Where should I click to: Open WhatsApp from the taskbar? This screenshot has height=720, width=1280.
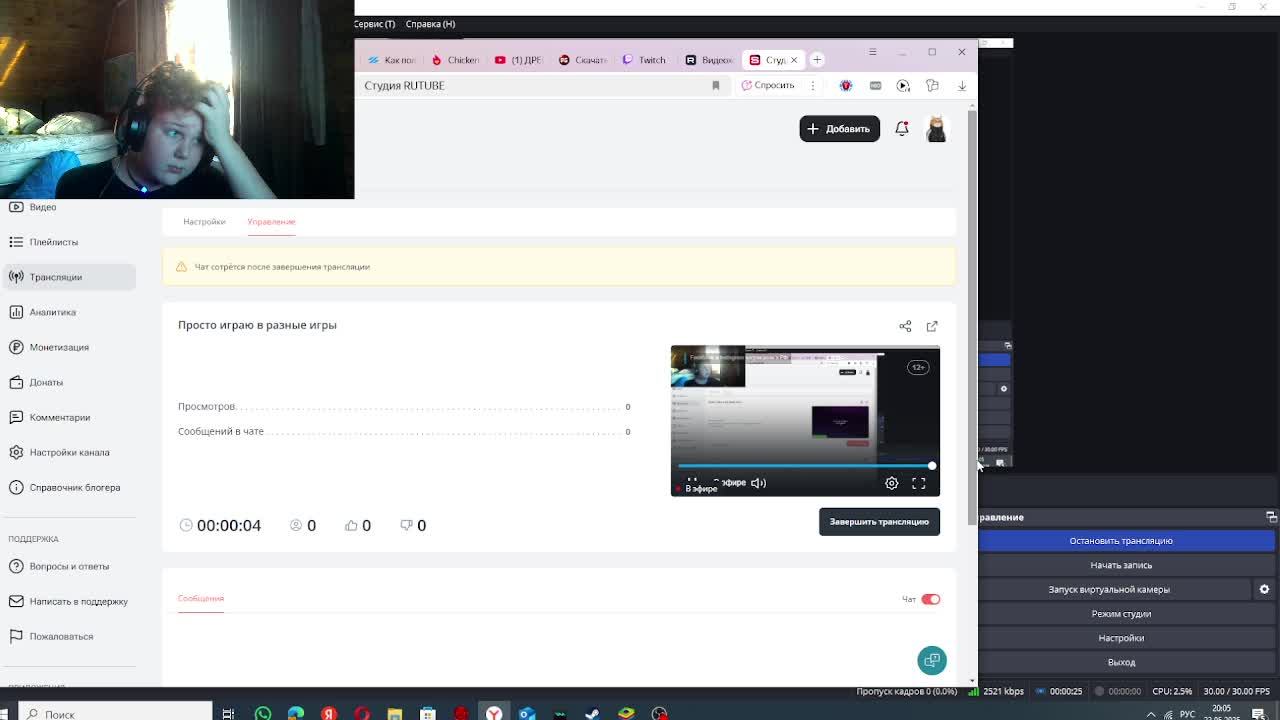click(263, 713)
